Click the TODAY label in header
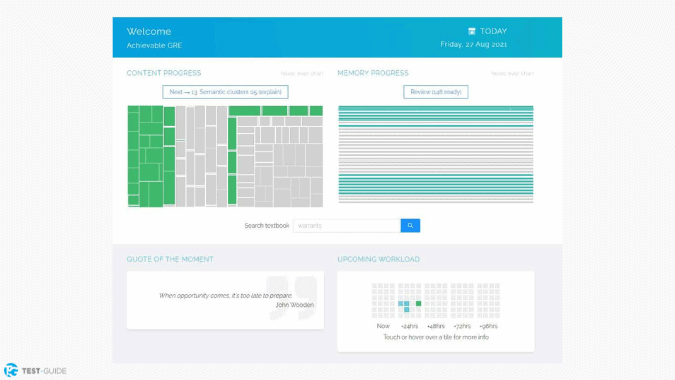Viewport: 675px width, 380px height. [493, 31]
